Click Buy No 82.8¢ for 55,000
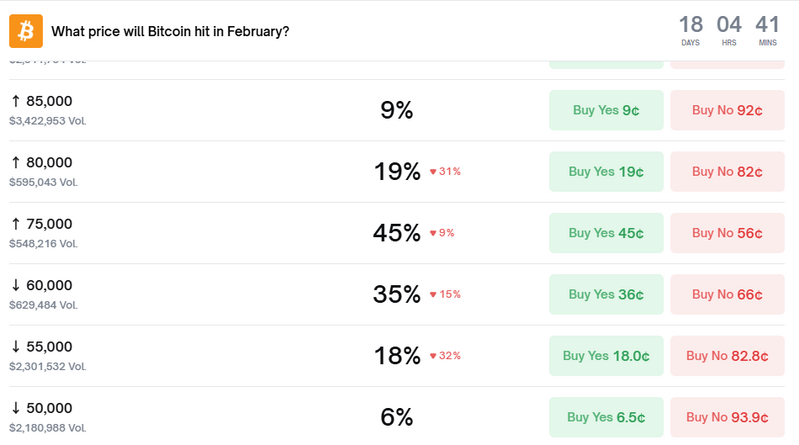This screenshot has width=799, height=445. [727, 355]
